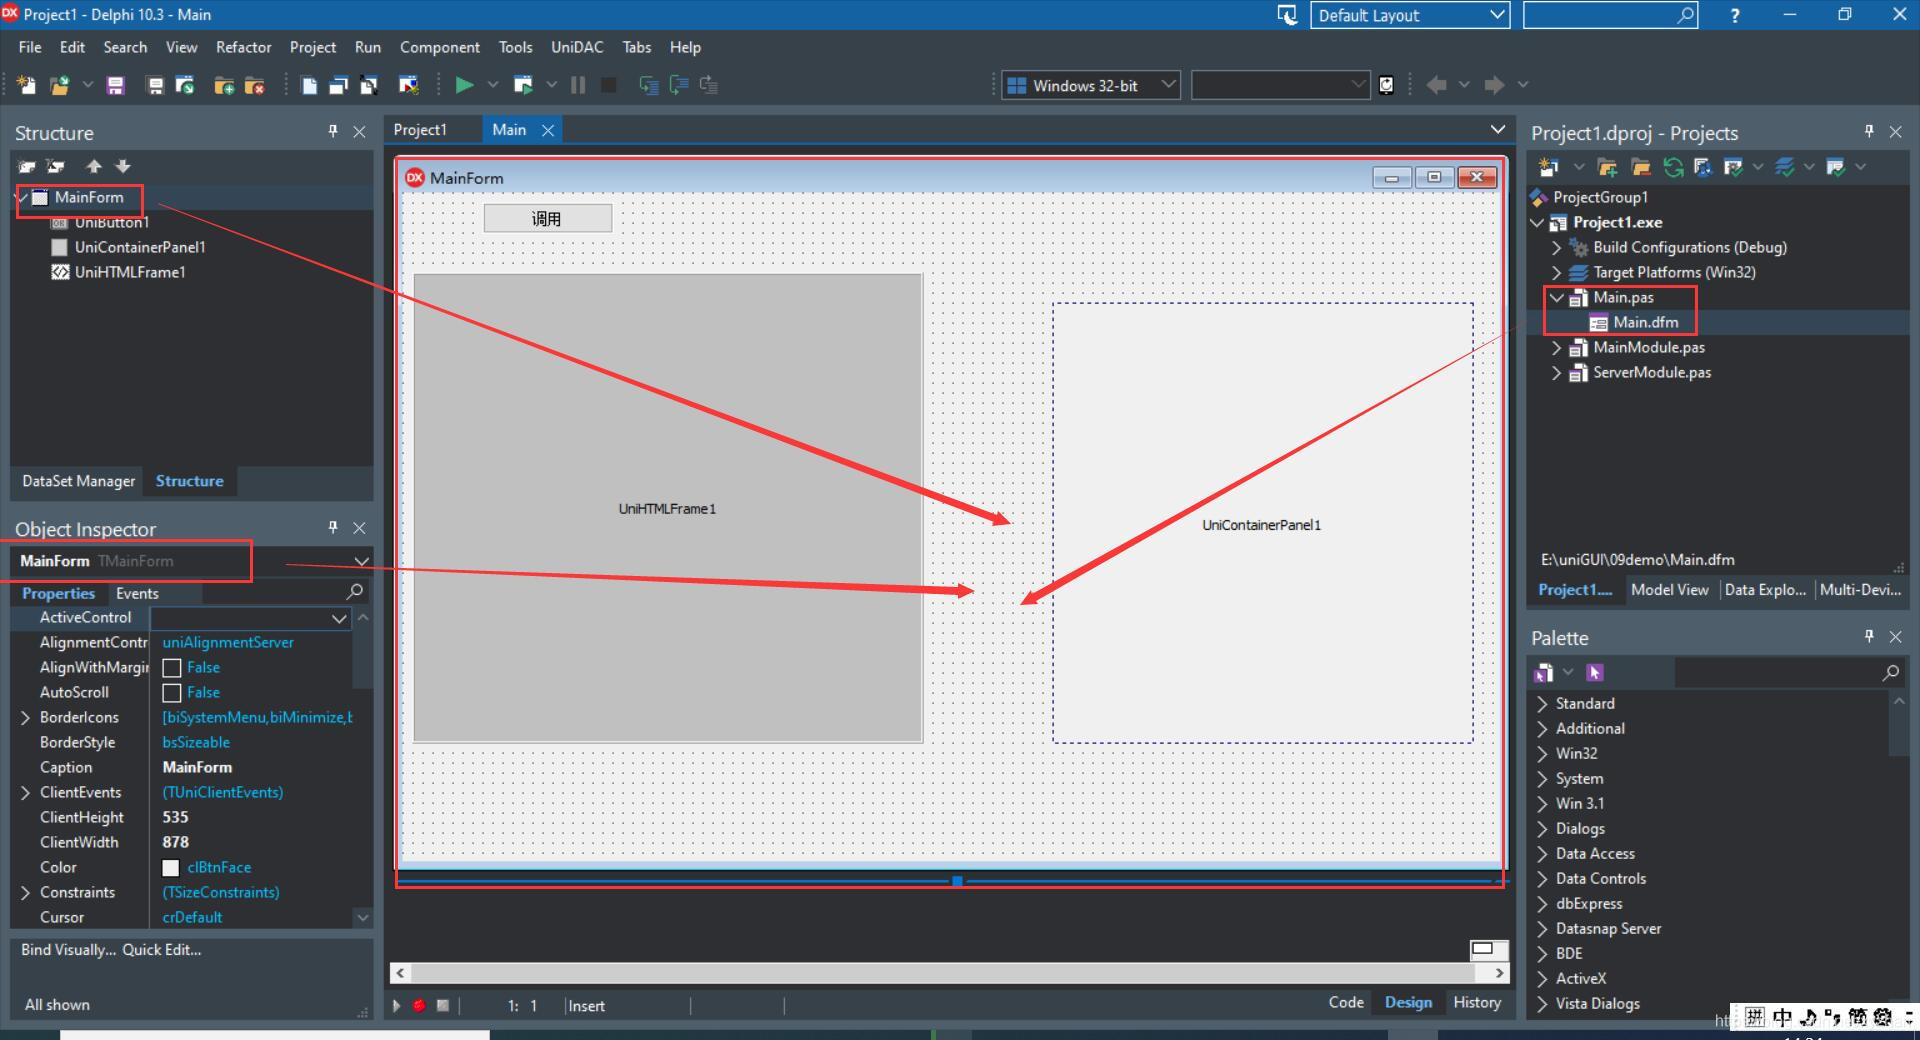Expand the MainModule.pas node
1920x1040 pixels.
pos(1556,347)
